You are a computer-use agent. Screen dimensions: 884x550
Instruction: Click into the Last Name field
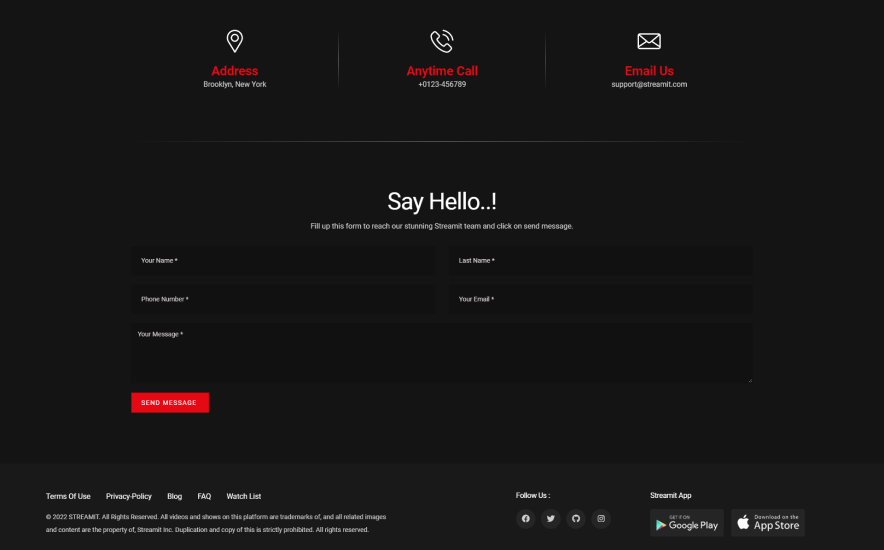pos(600,261)
